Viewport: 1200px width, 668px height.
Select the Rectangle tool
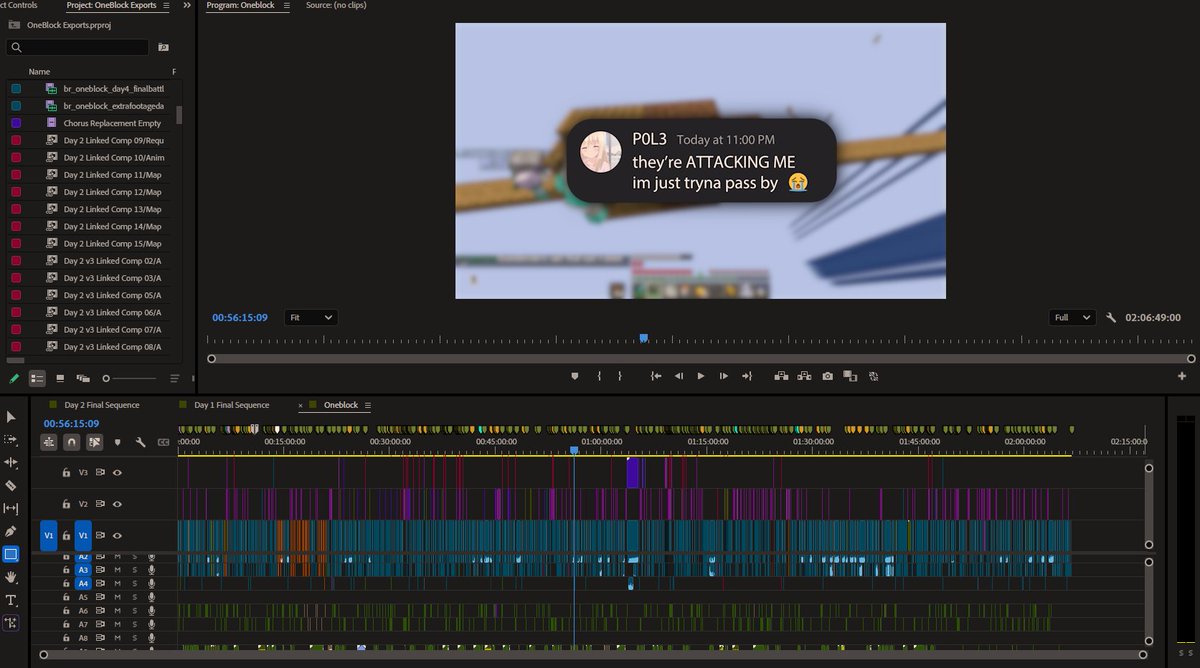11,554
